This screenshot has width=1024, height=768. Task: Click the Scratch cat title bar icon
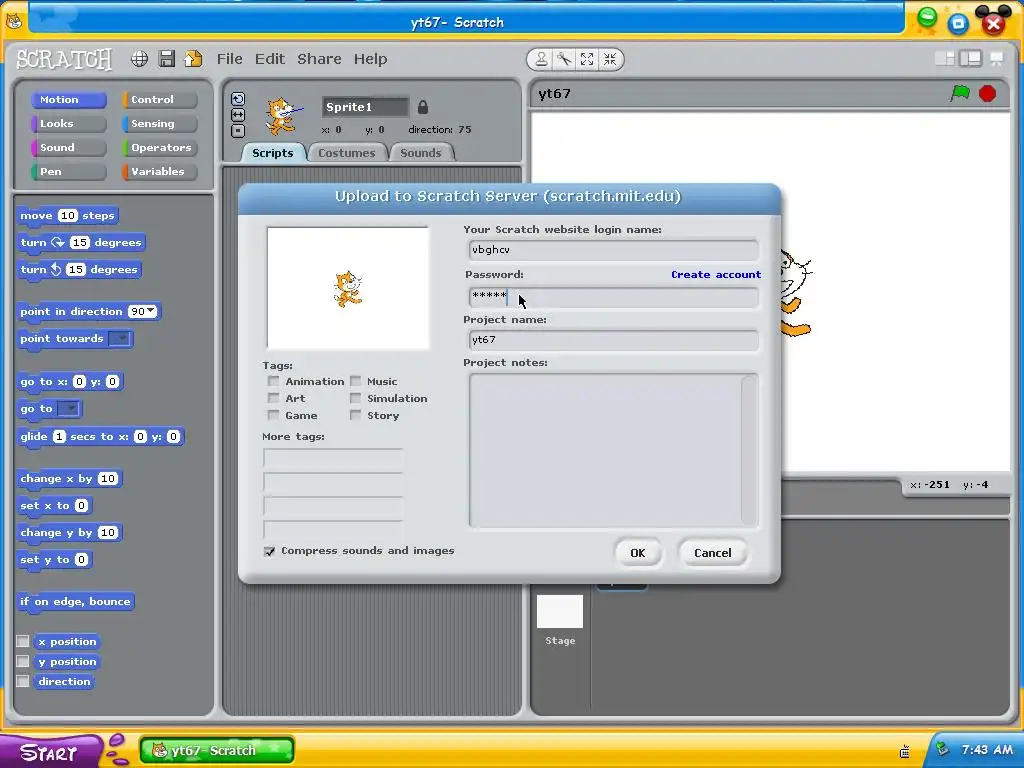coord(14,21)
